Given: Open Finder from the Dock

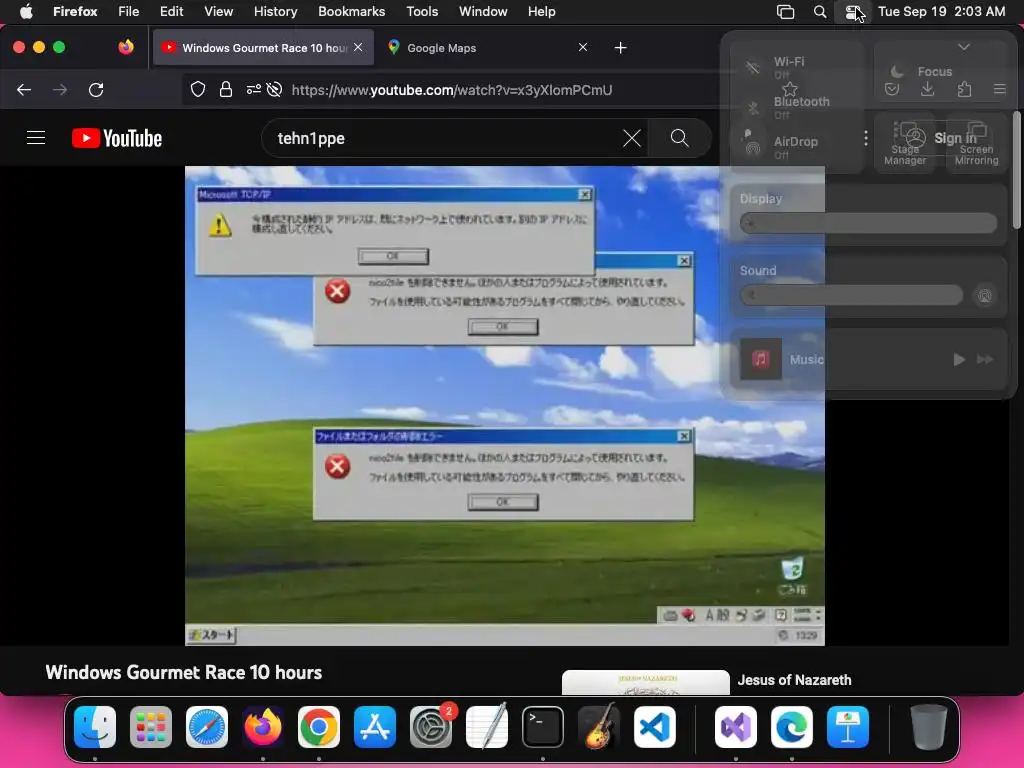Looking at the screenshot, I should [95, 727].
